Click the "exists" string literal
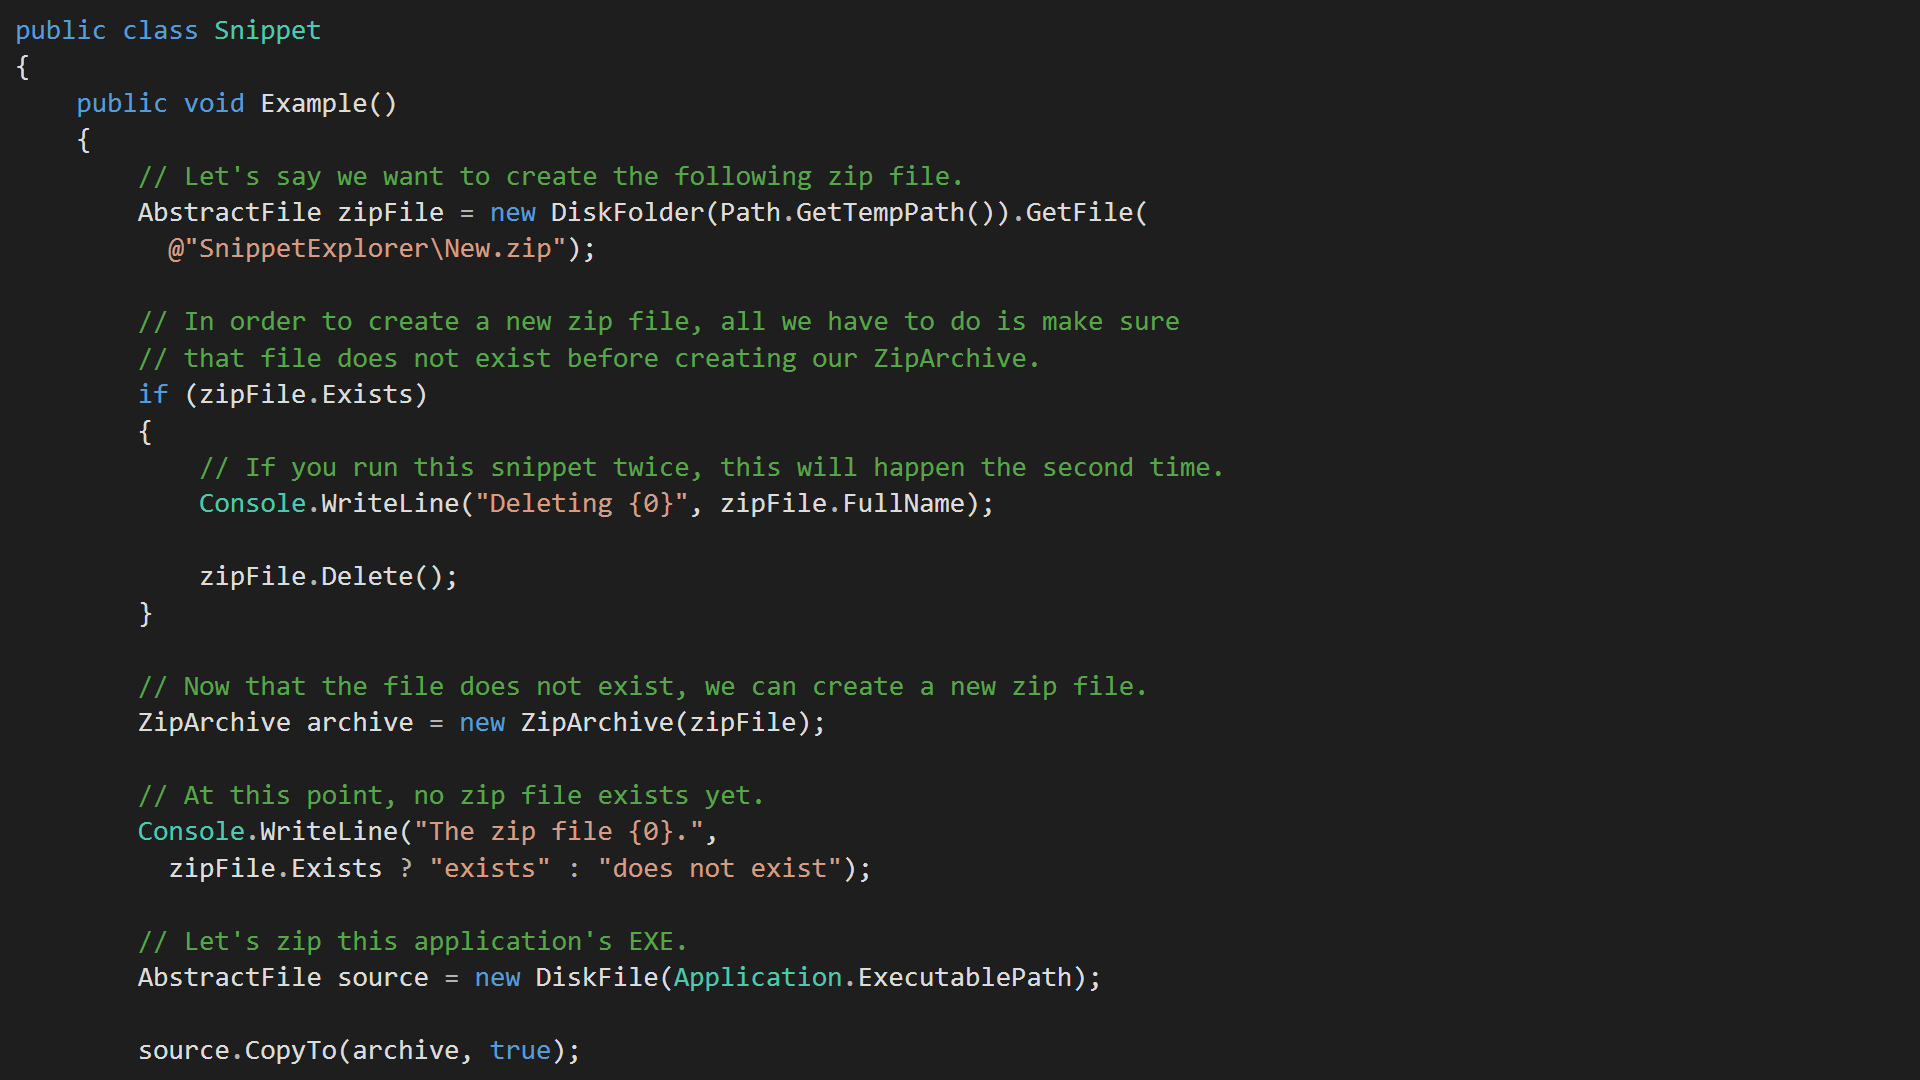The image size is (1920, 1080). pos(490,869)
